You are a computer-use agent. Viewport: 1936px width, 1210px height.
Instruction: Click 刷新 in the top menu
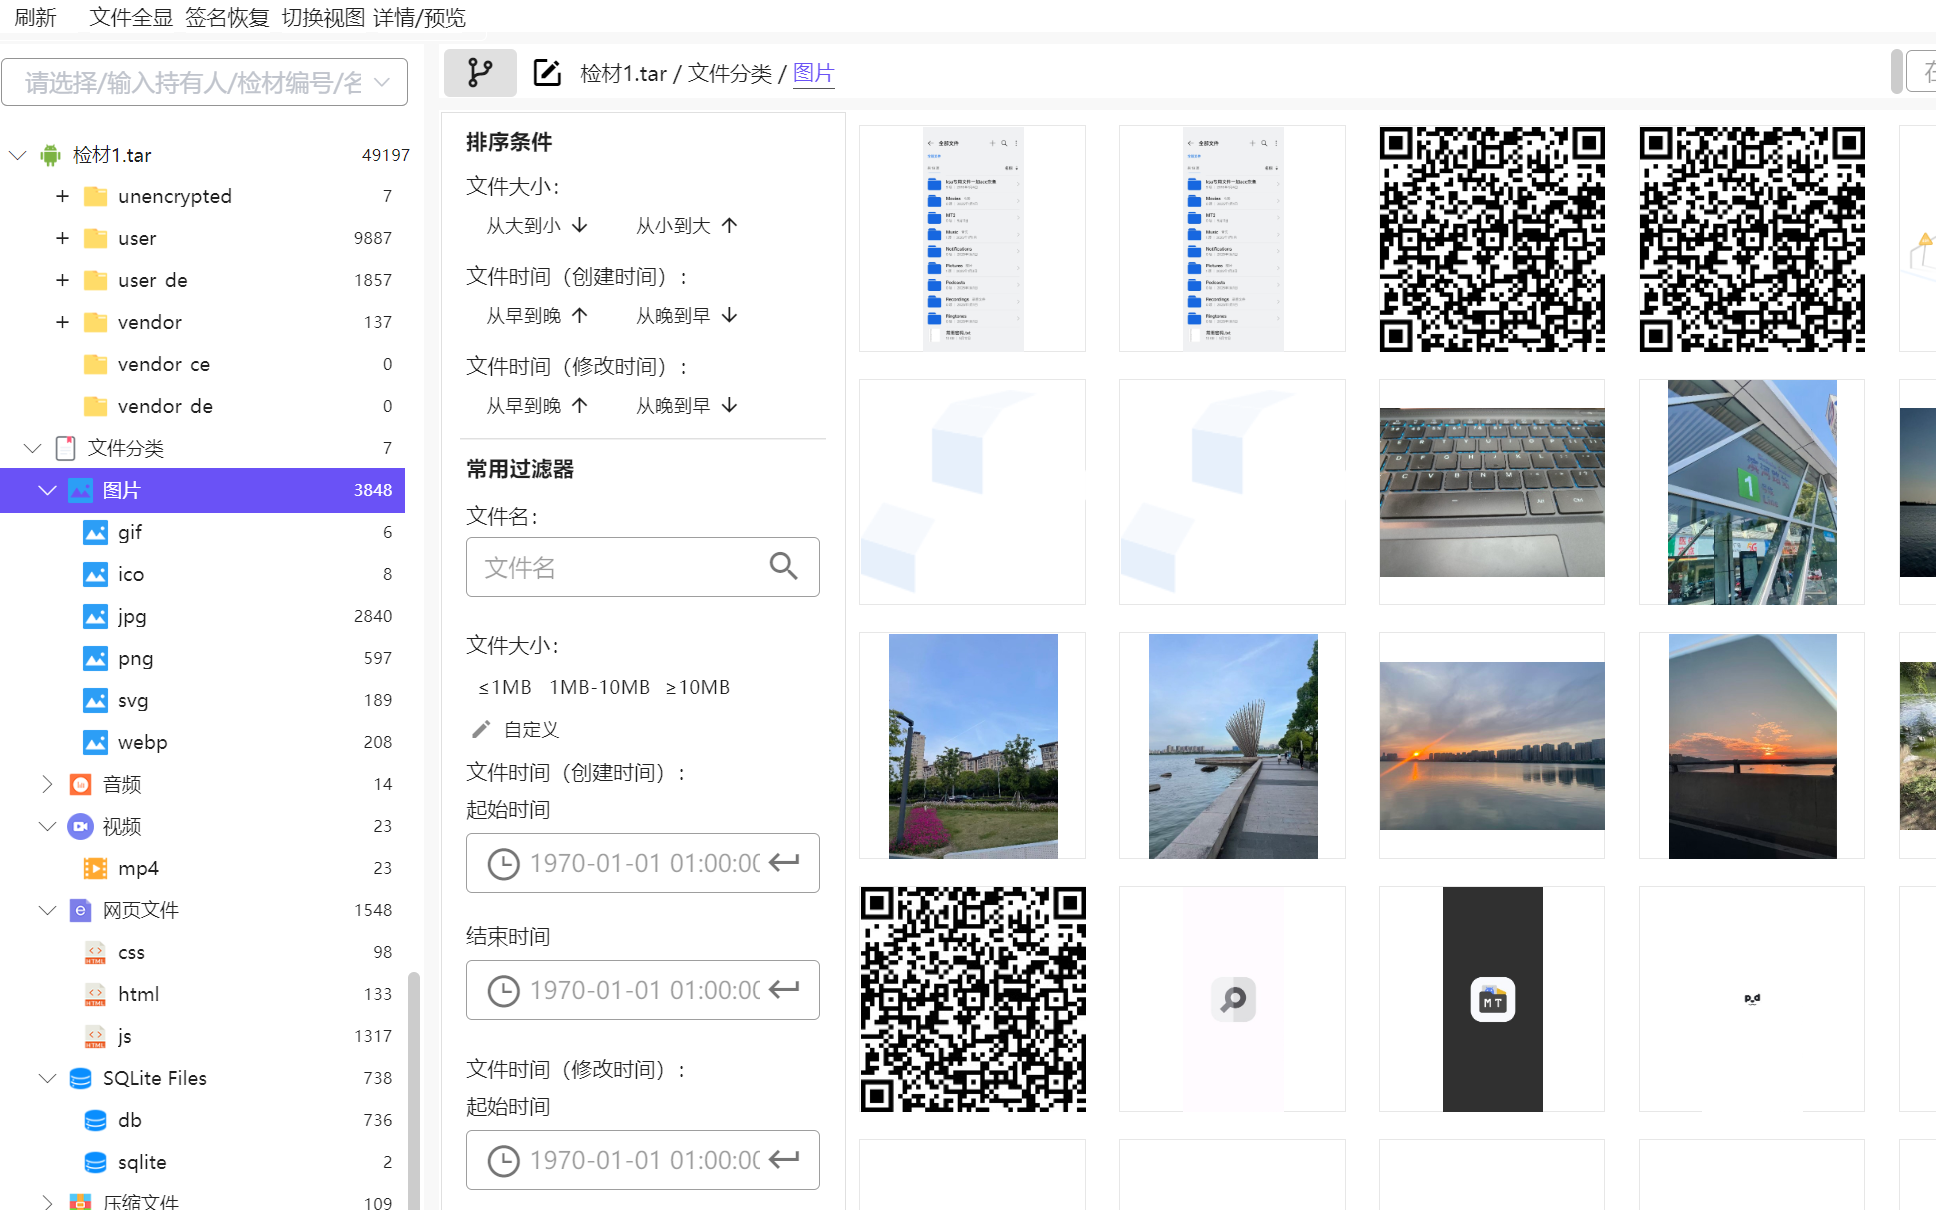coord(35,17)
